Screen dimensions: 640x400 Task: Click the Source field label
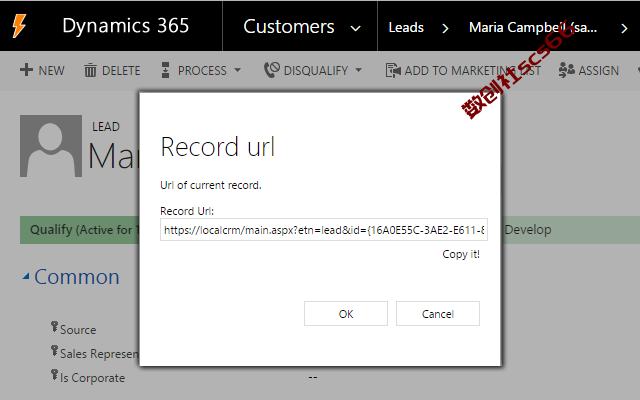(78, 330)
